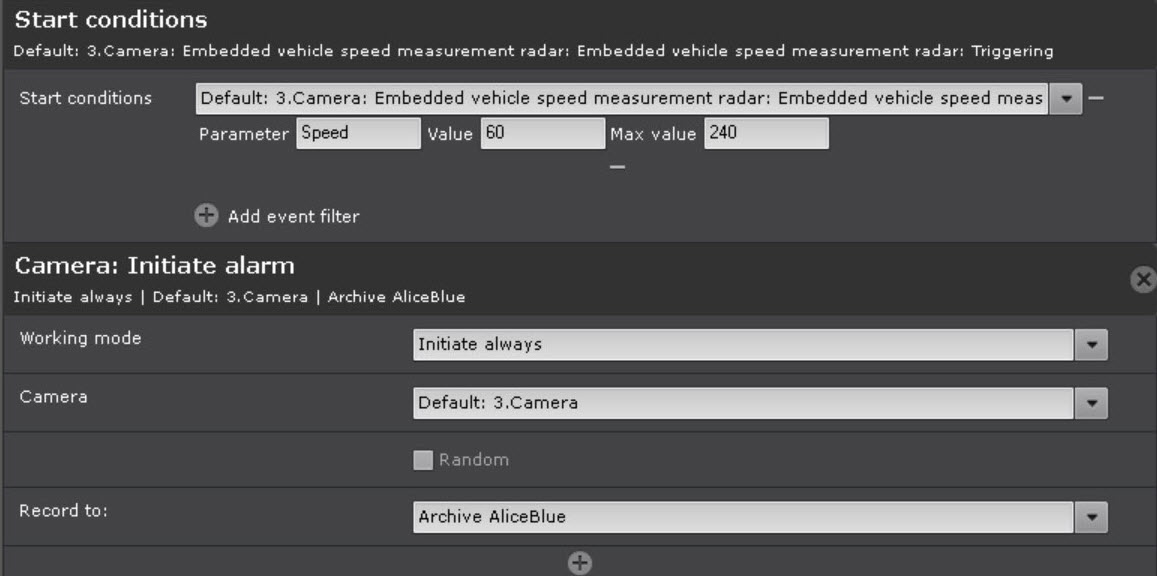Open the Start conditions dropdown arrow
1157x576 pixels.
tap(1067, 98)
